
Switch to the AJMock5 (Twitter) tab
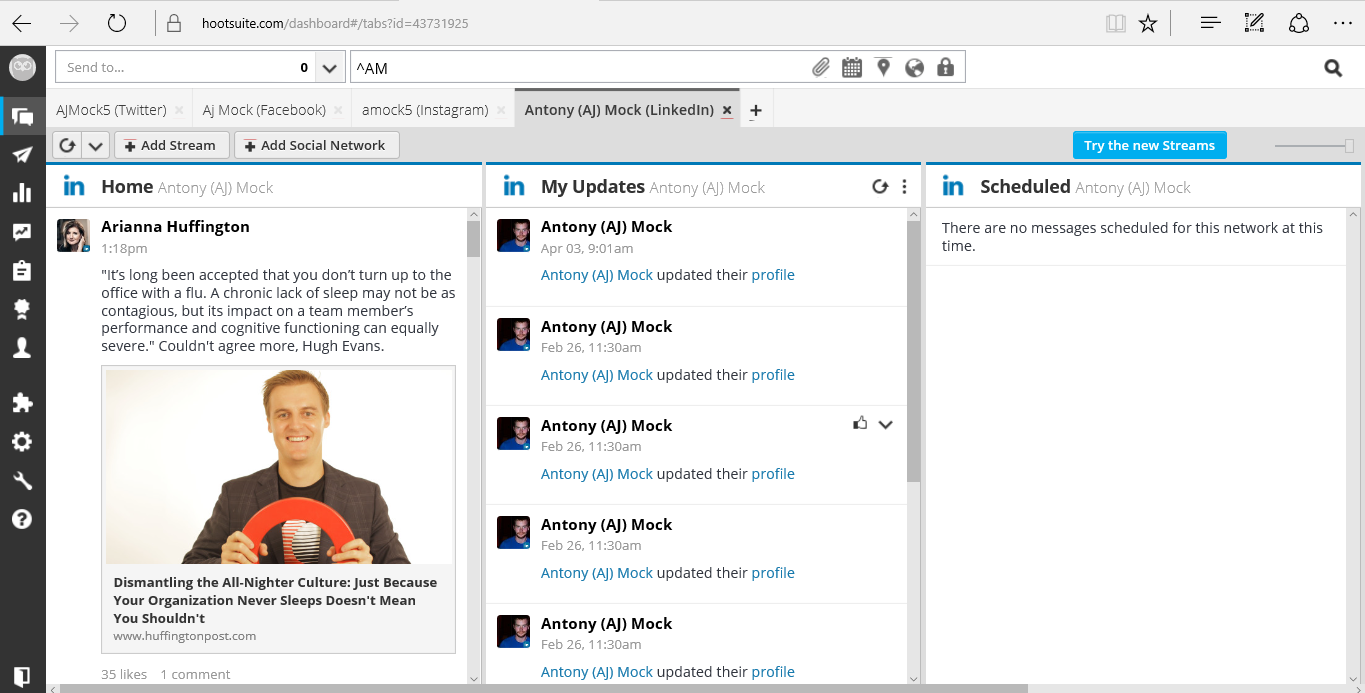[111, 110]
